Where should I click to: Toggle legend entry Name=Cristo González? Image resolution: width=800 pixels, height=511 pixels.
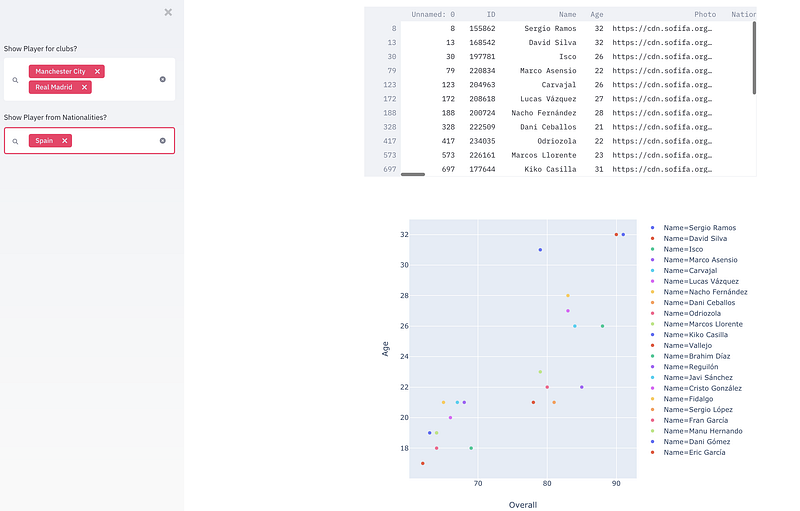pos(702,389)
